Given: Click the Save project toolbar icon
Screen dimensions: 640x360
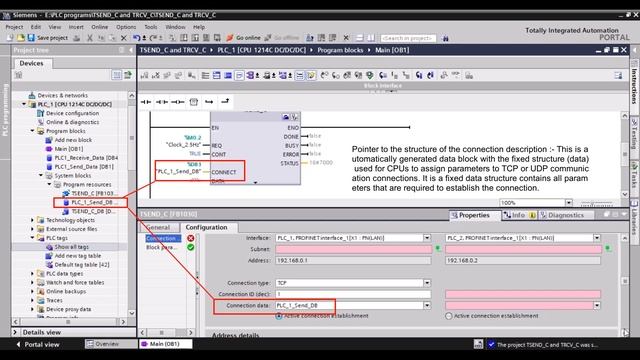Looking at the screenshot, I should 31,38.
